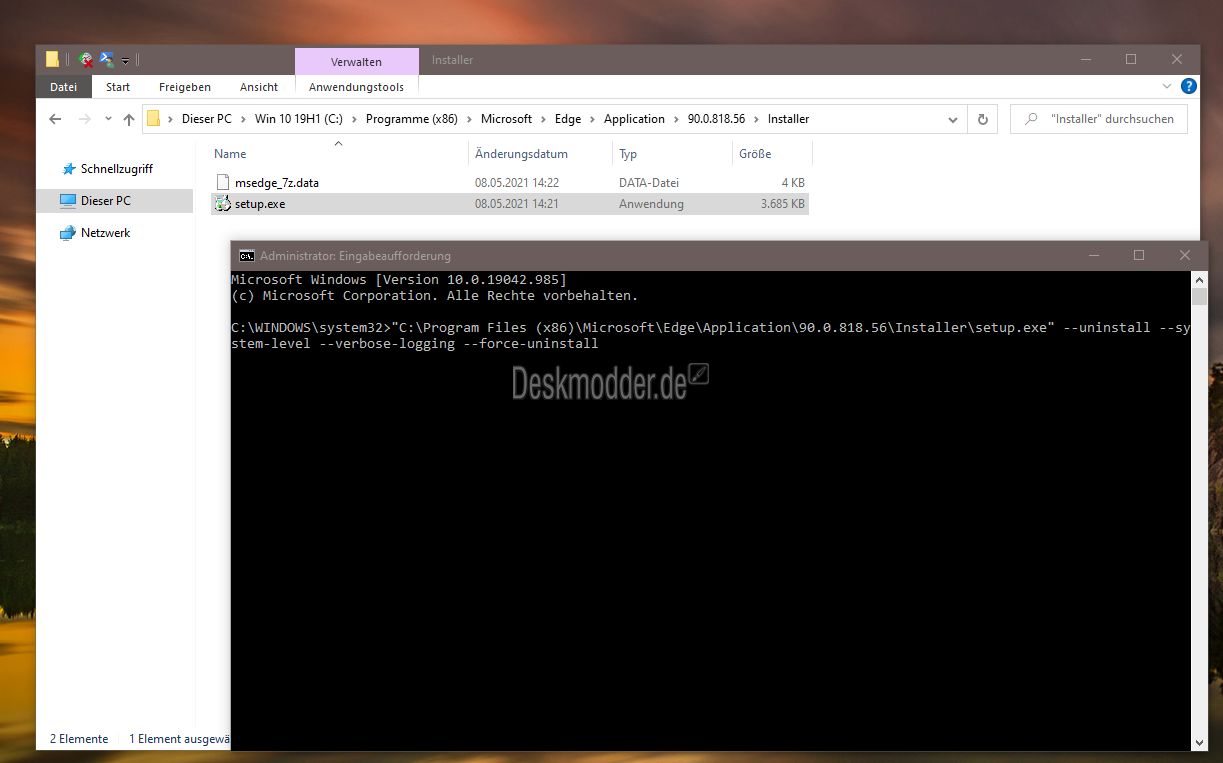Click the Verwalten contextual tab
The height and width of the screenshot is (763, 1223).
click(x=356, y=61)
